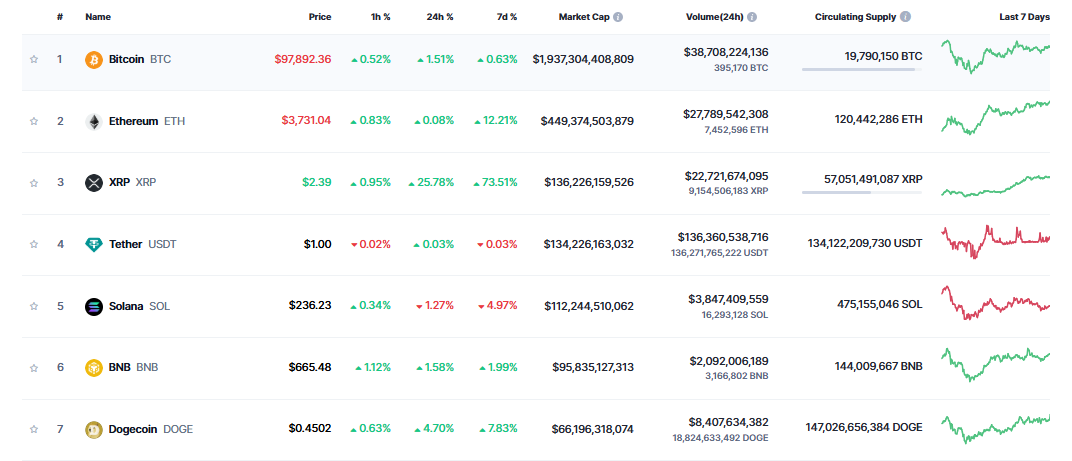The image size is (1072, 461).
Task: Open Bitcoin's 7-day sparkline chart
Action: (995, 56)
